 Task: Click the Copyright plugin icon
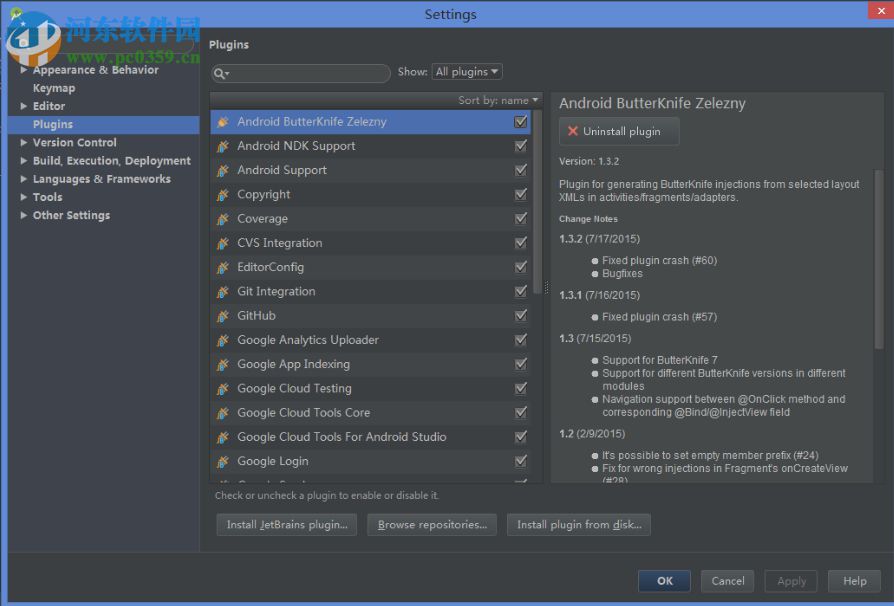(223, 195)
